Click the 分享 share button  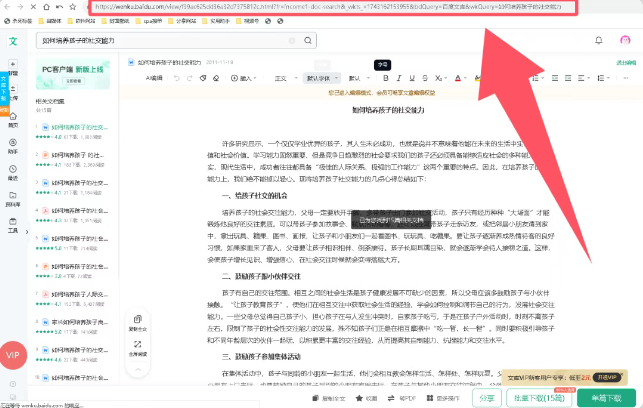(x=487, y=398)
